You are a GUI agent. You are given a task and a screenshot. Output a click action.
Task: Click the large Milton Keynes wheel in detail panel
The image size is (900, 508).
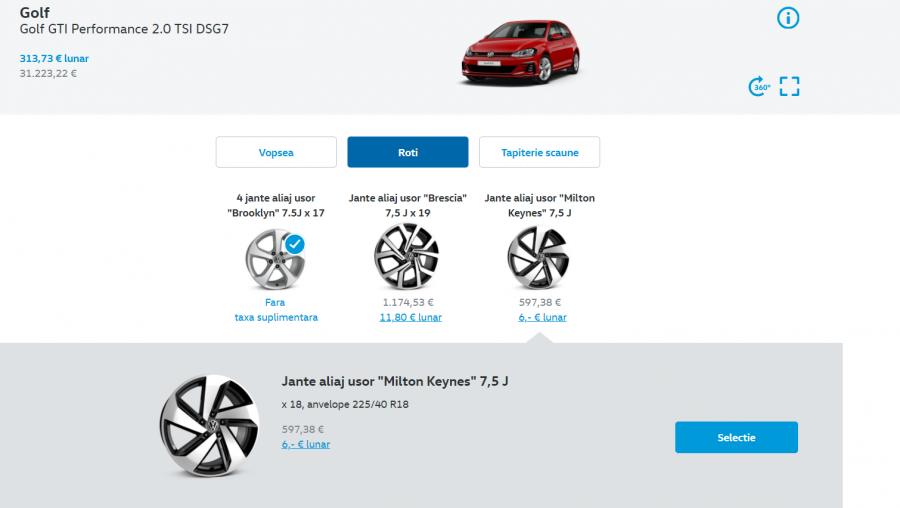(208, 426)
